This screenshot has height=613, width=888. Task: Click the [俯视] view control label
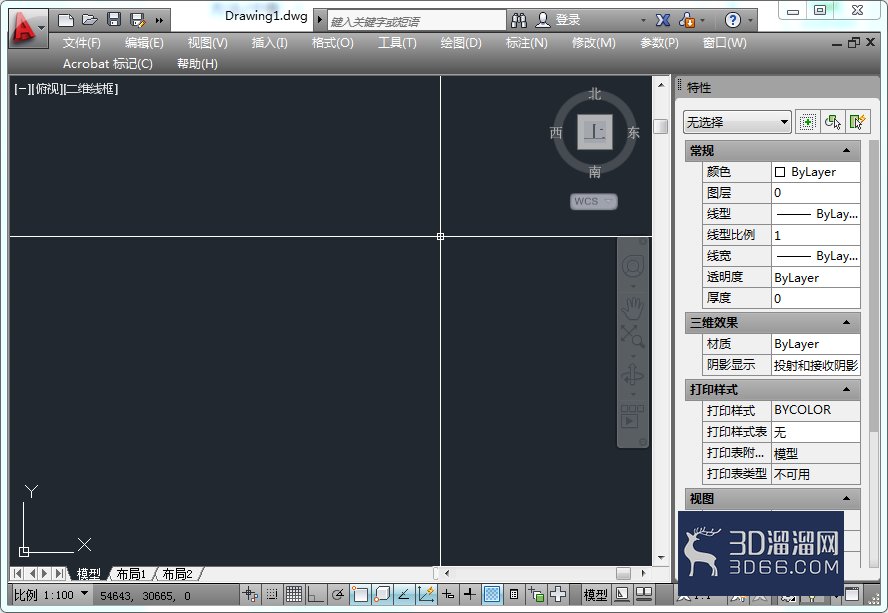[x=47, y=88]
